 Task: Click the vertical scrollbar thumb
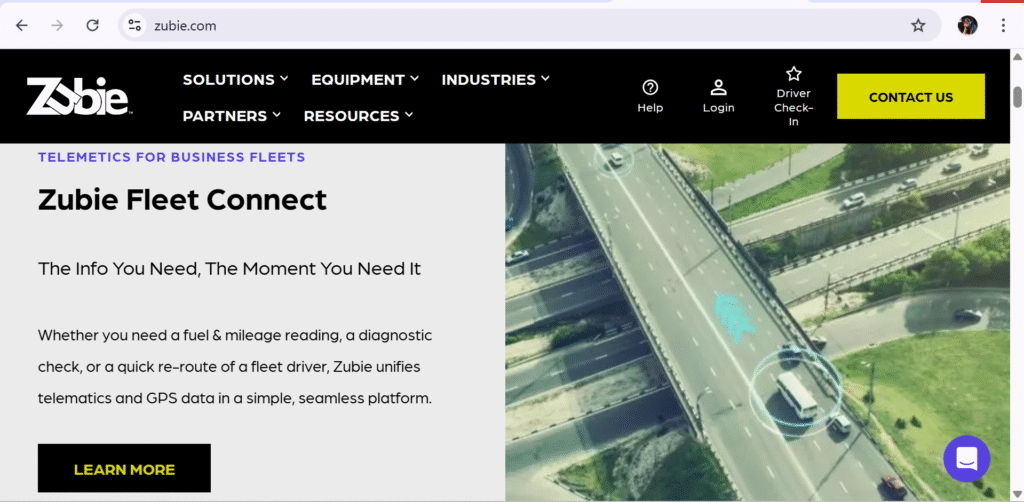tap(1017, 97)
